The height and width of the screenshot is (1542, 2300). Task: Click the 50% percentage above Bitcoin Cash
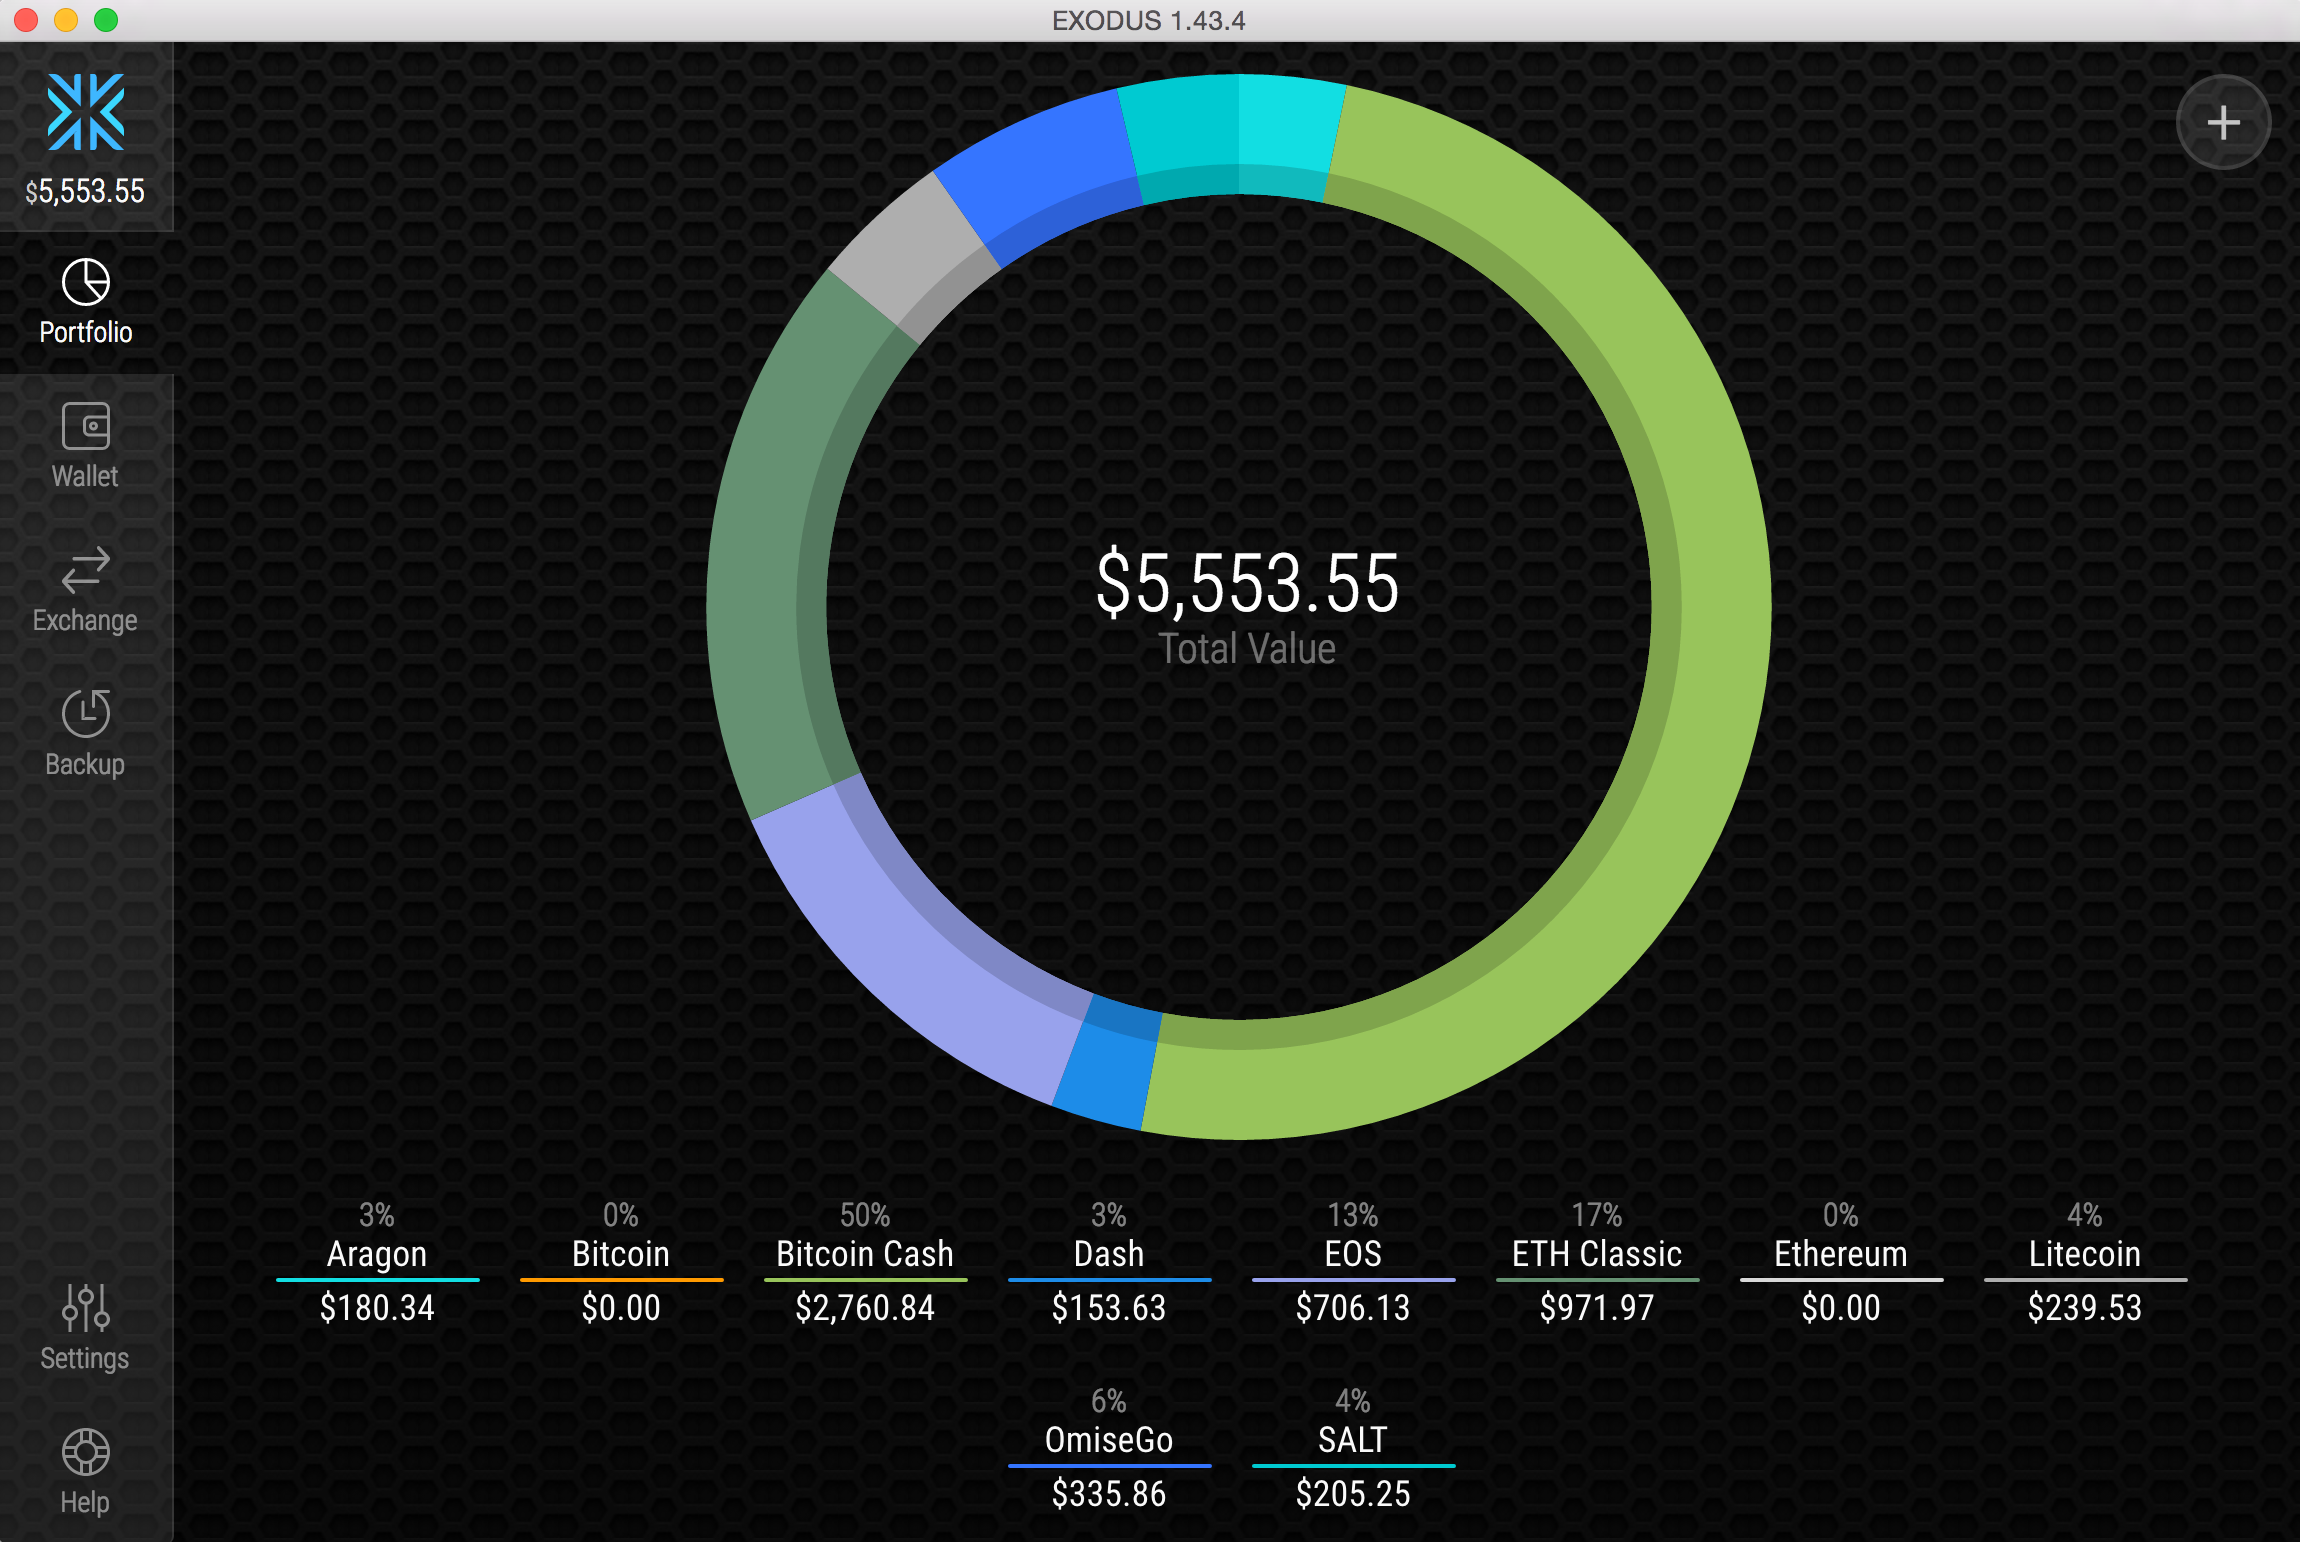(x=865, y=1215)
